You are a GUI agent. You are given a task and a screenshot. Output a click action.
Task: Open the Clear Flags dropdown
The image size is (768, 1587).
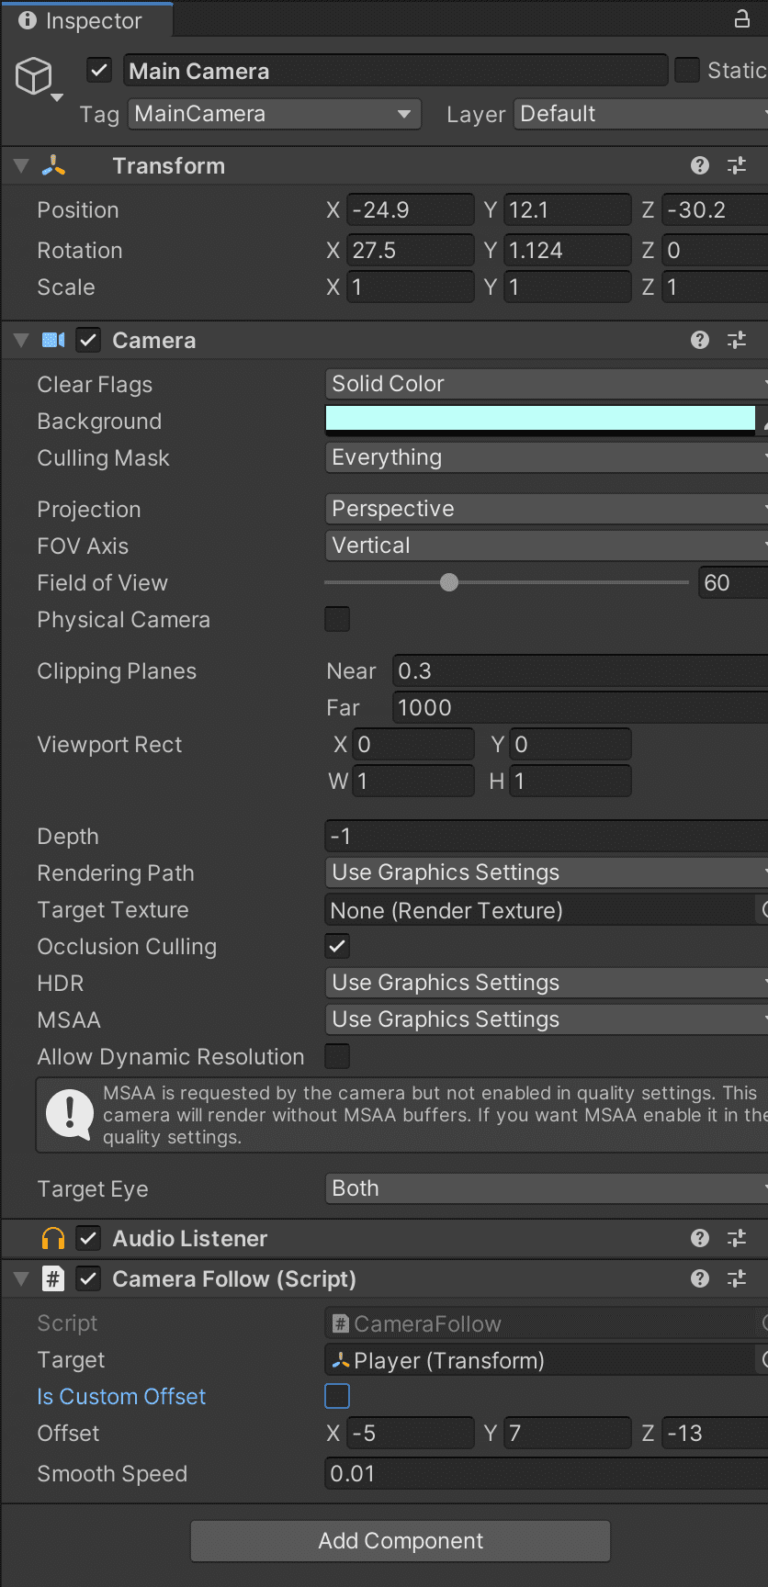point(546,384)
